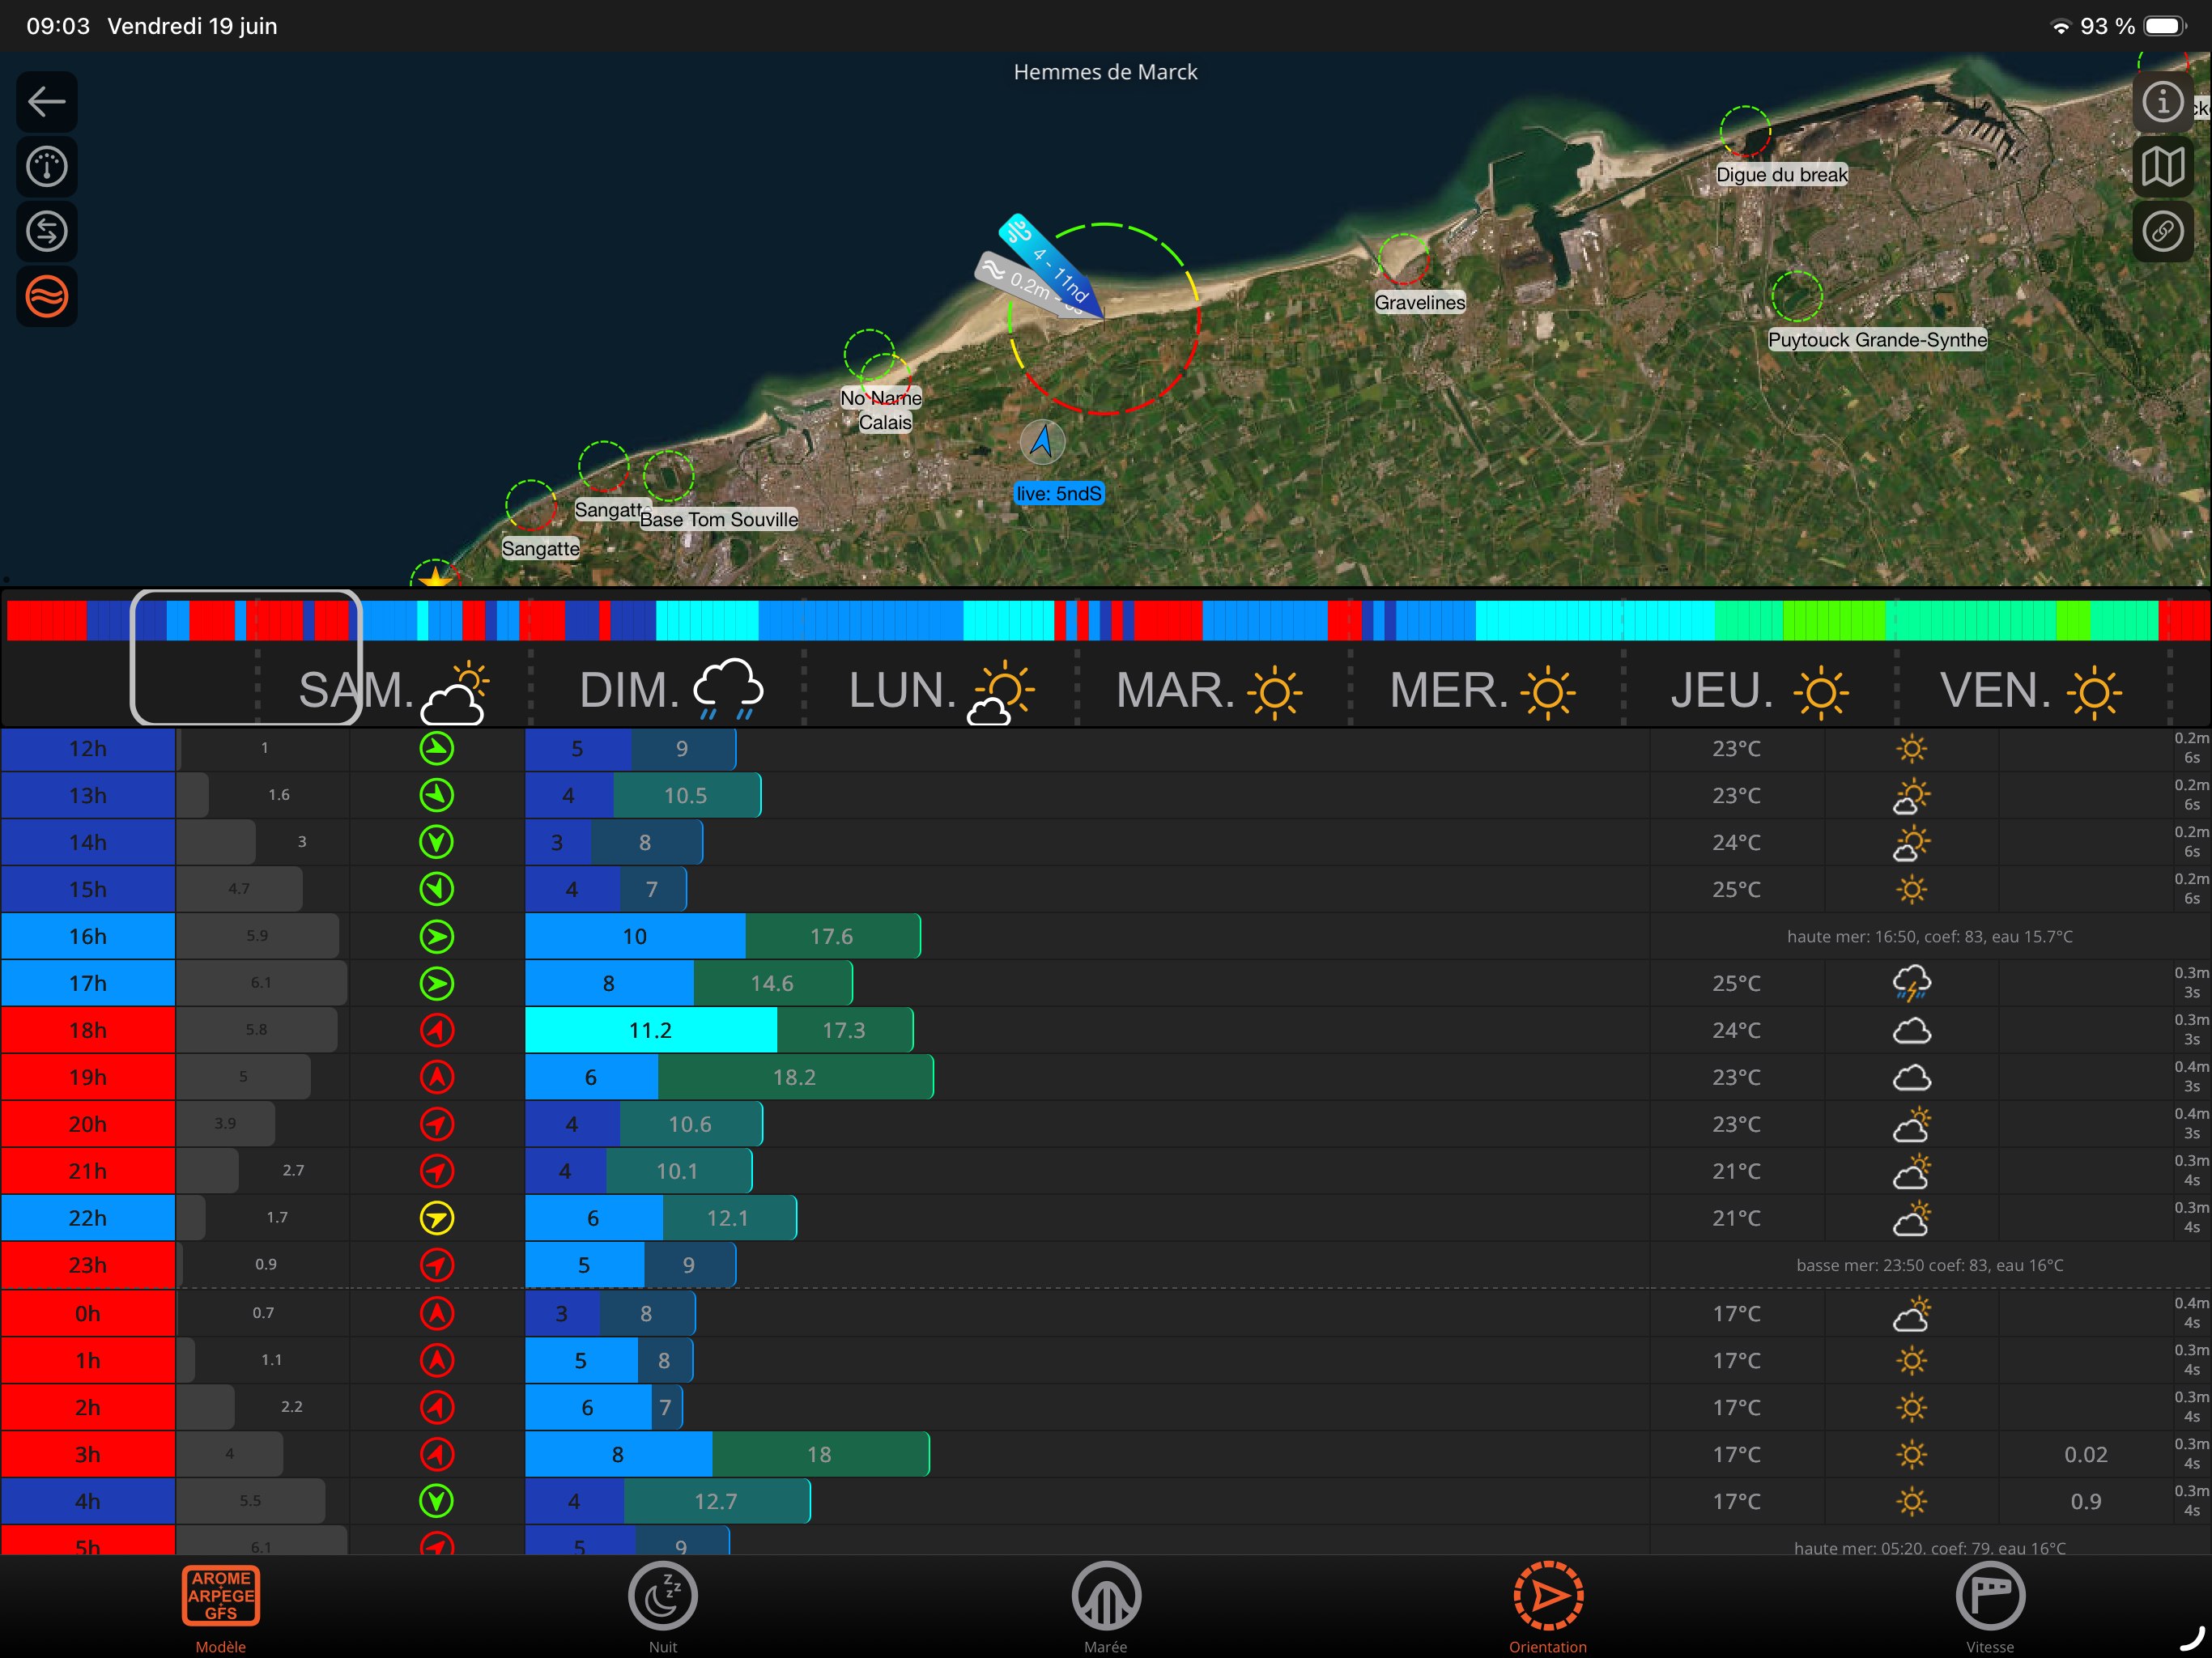Tap the Gravelines spot label
Image resolution: width=2212 pixels, height=1658 pixels.
[x=1420, y=302]
